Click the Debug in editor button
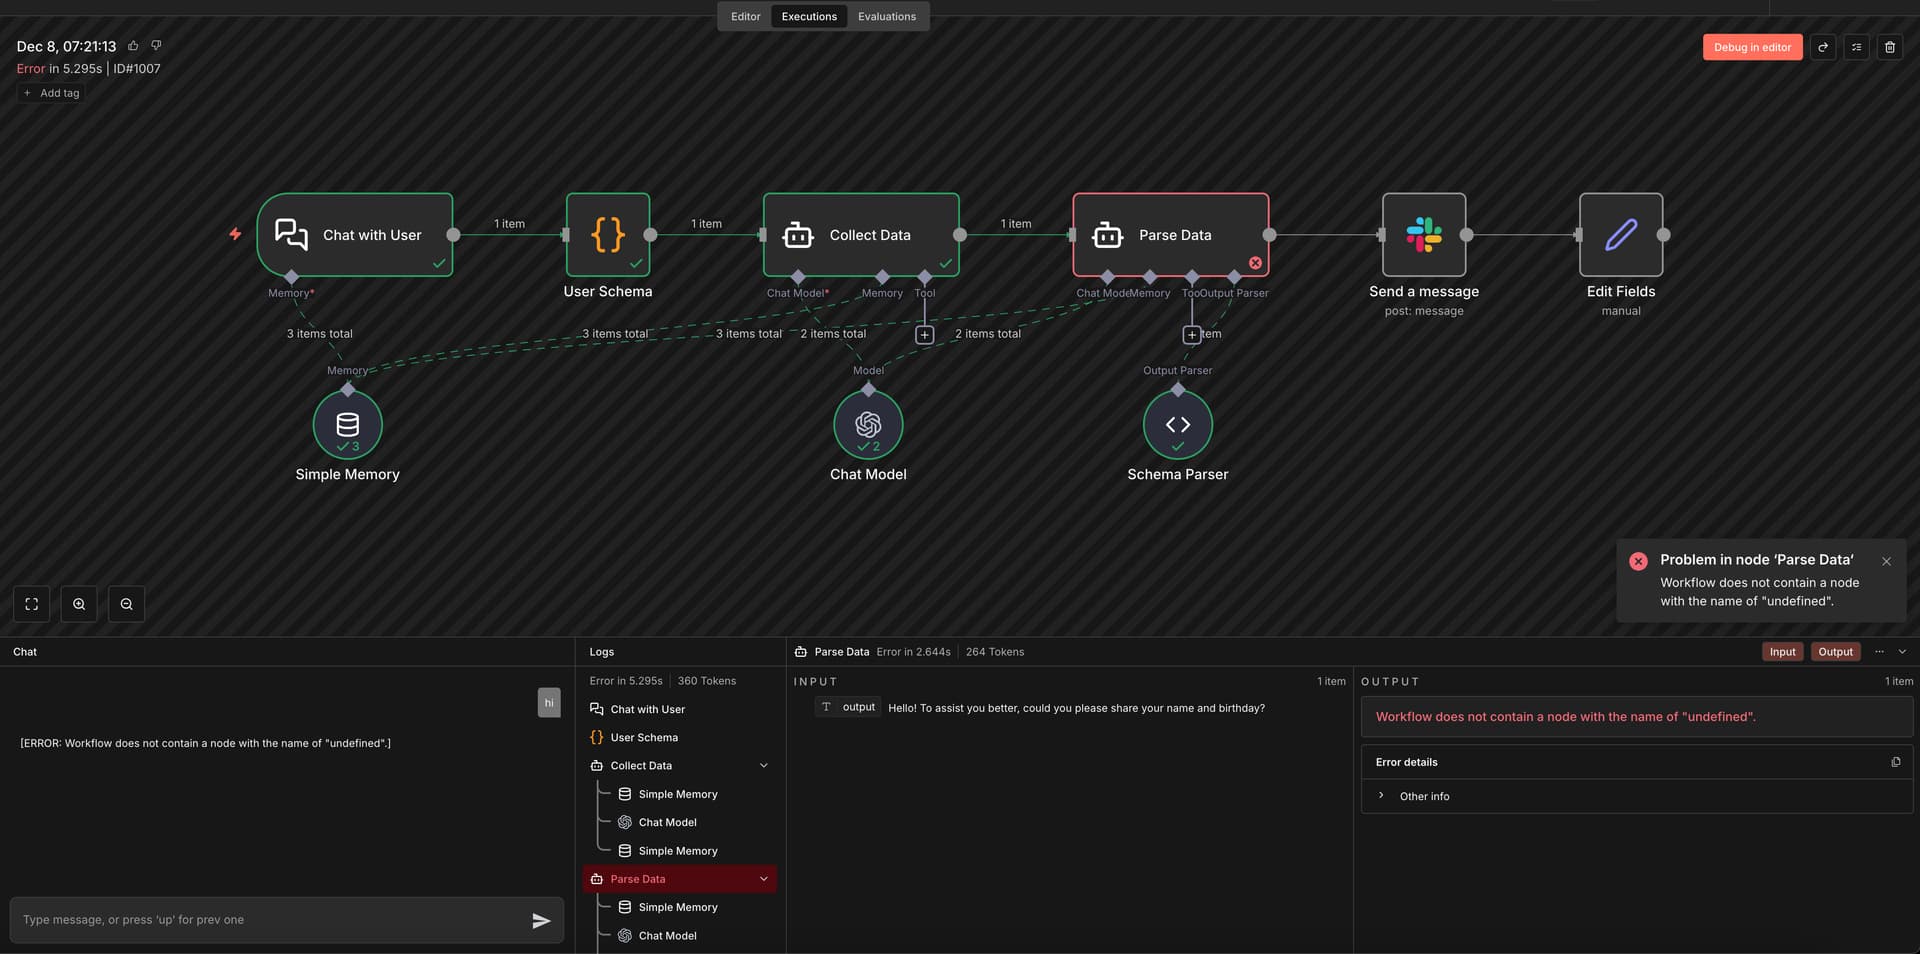1920x954 pixels. point(1752,47)
